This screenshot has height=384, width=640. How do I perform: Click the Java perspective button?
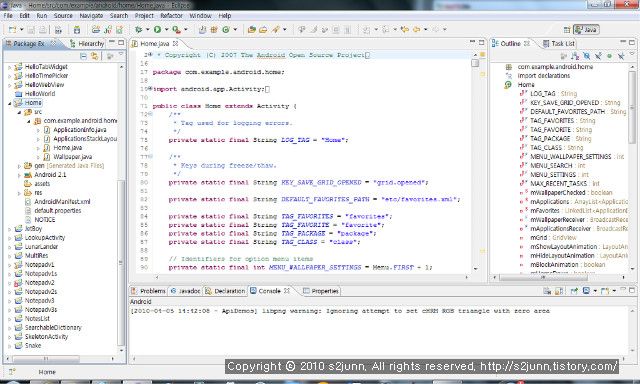pyautogui.click(x=586, y=30)
